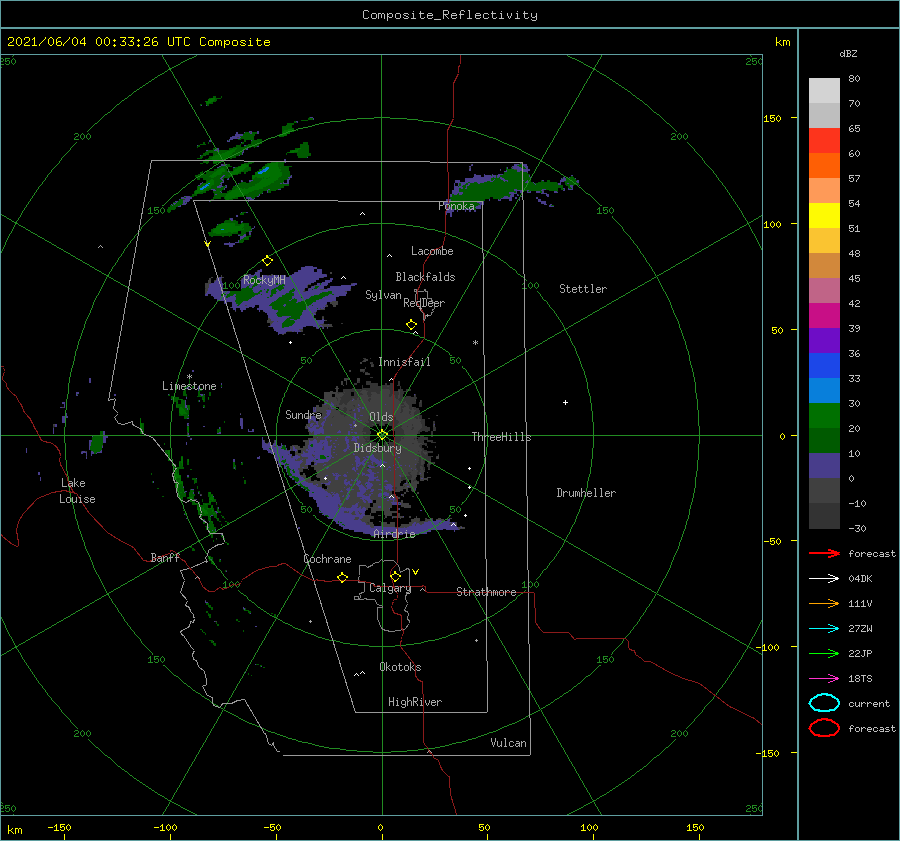
Task: Click the Vulcan town label
Action: point(509,743)
